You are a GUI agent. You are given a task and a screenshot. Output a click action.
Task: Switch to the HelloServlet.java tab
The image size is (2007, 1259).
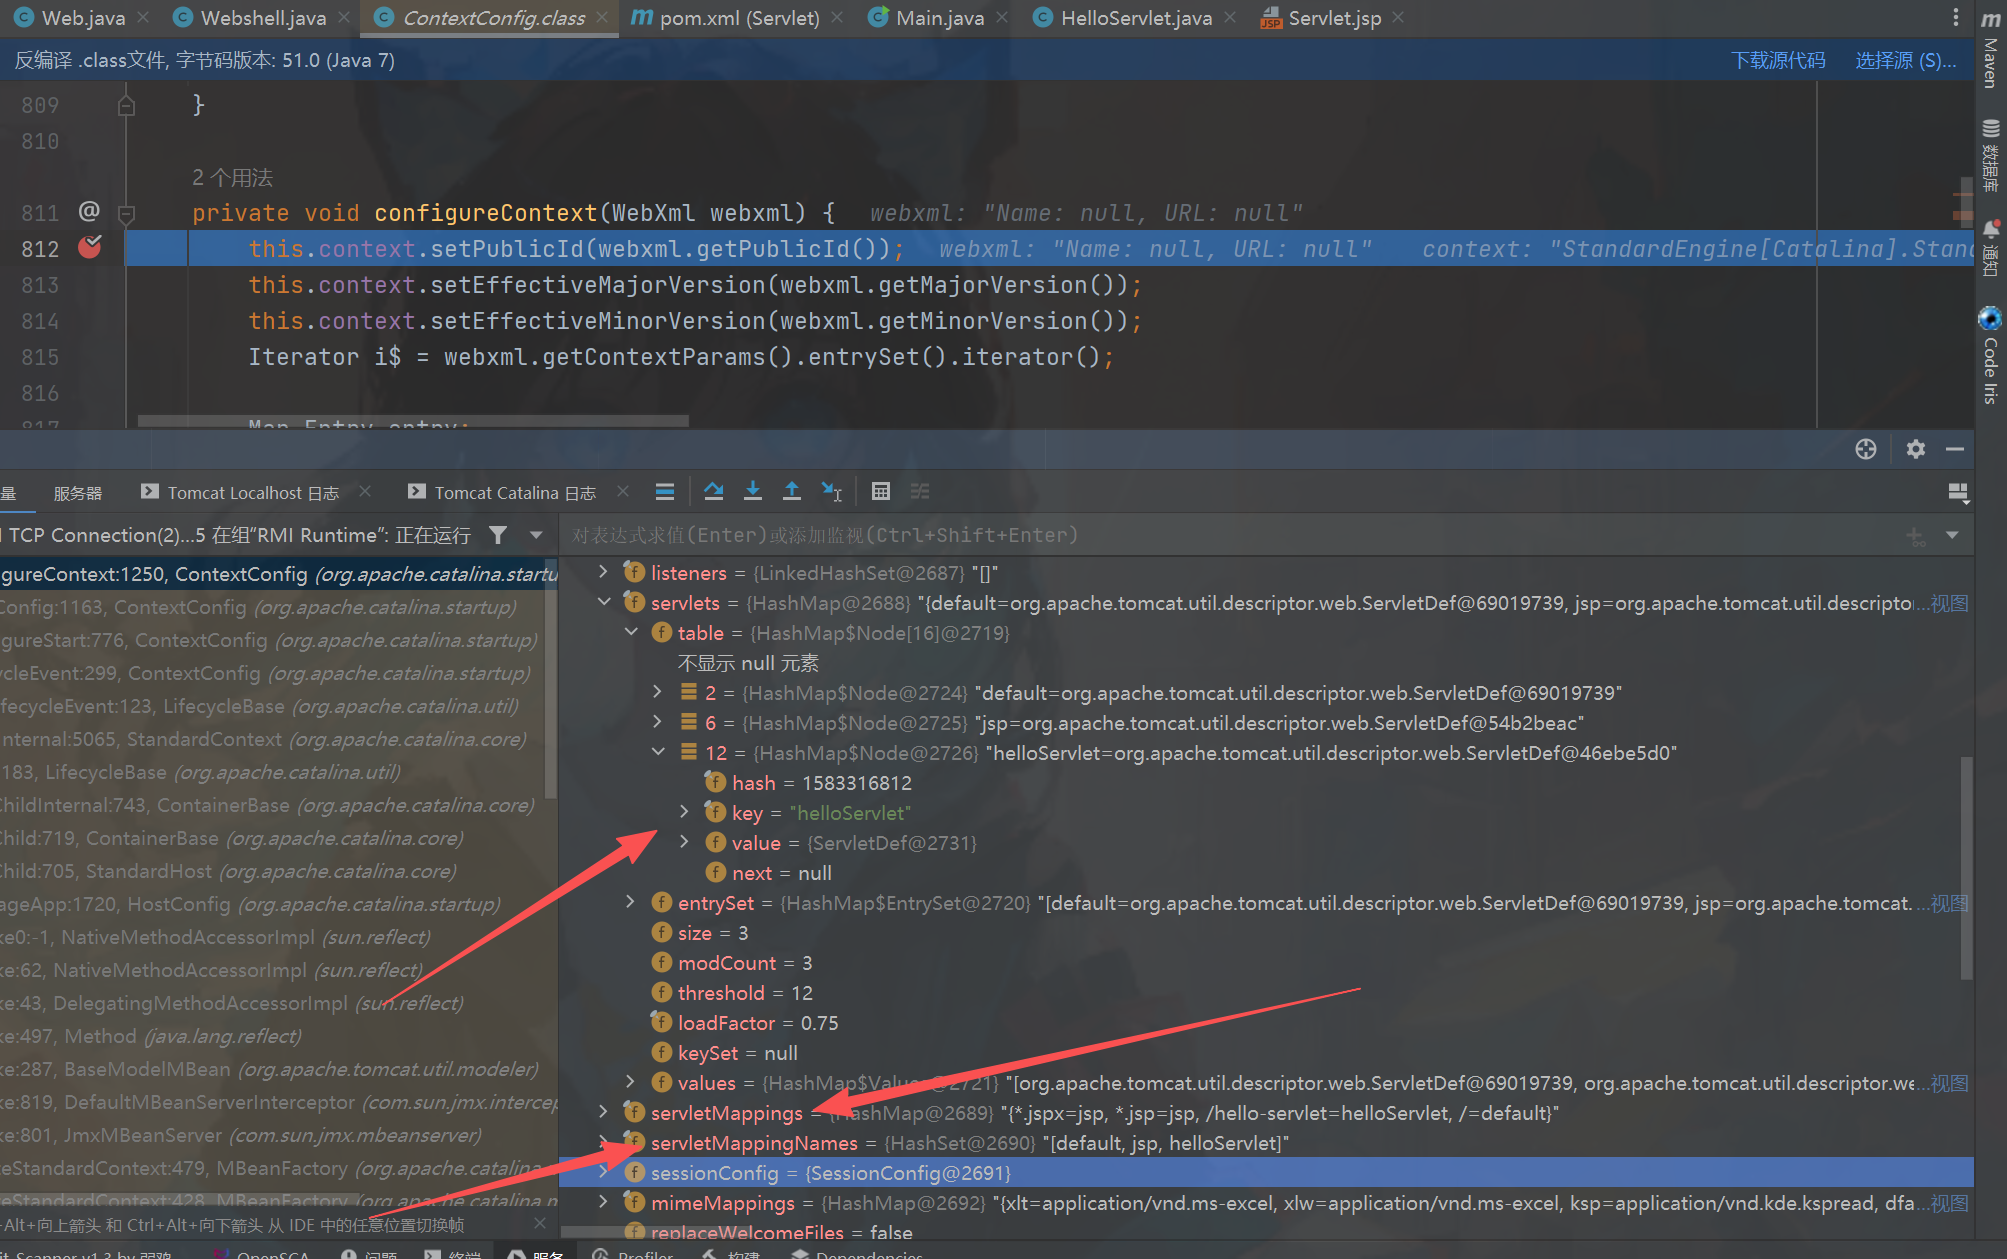point(1135,18)
